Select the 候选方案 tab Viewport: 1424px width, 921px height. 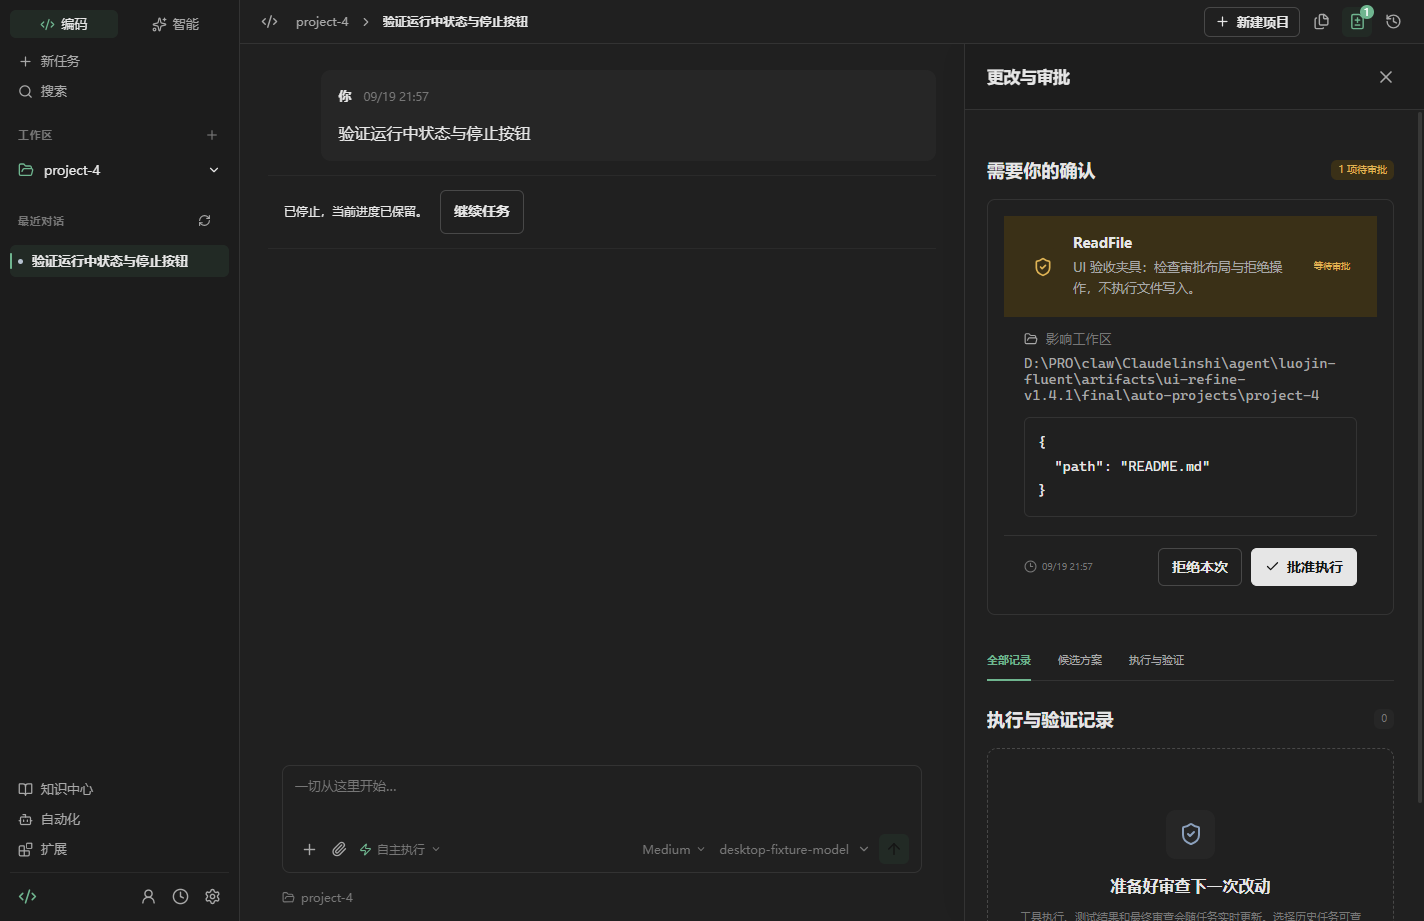(1080, 660)
